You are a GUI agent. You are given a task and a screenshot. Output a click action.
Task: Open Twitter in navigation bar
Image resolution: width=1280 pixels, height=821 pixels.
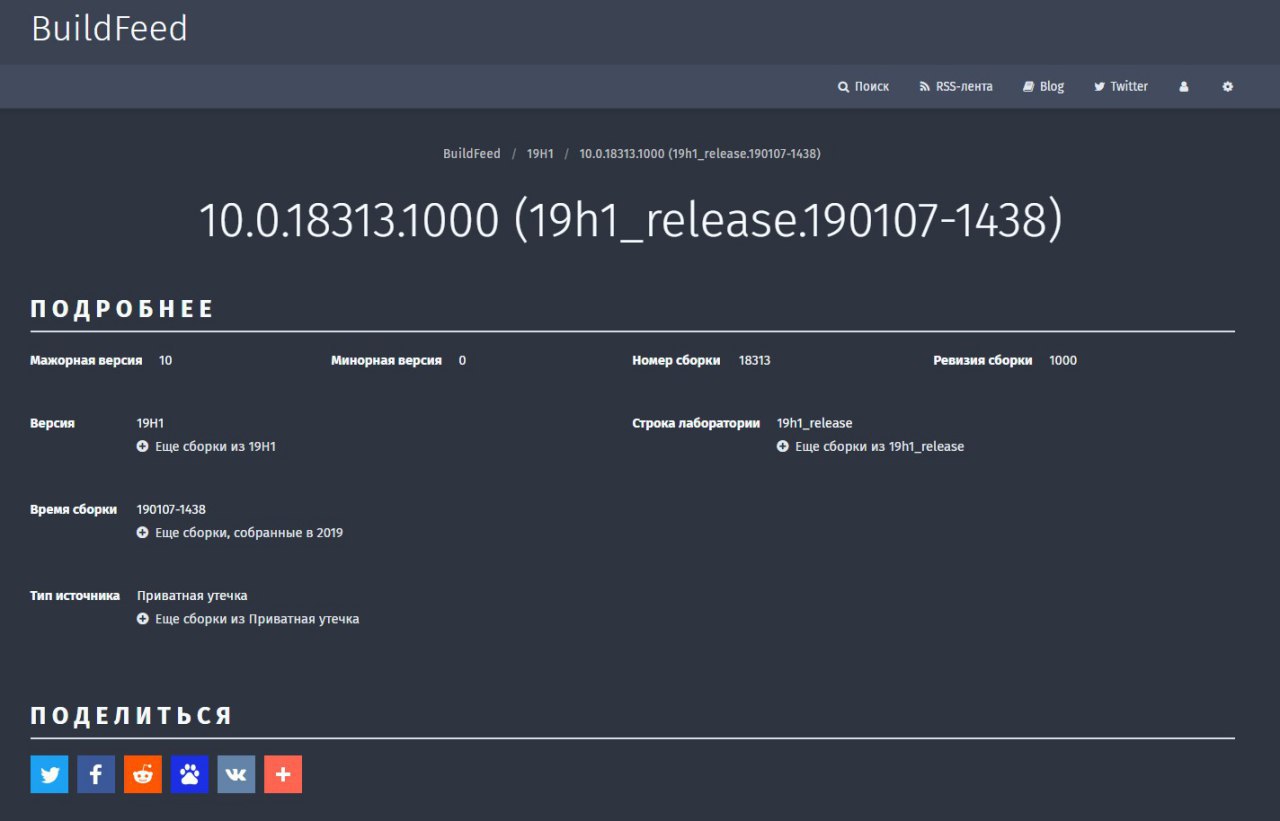1121,87
